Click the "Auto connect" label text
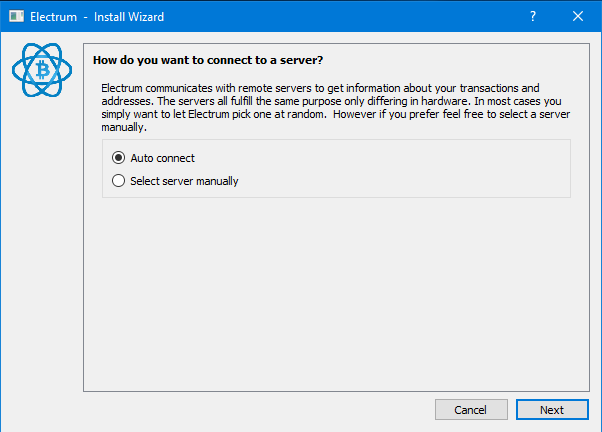This screenshot has width=602, height=432. click(162, 158)
